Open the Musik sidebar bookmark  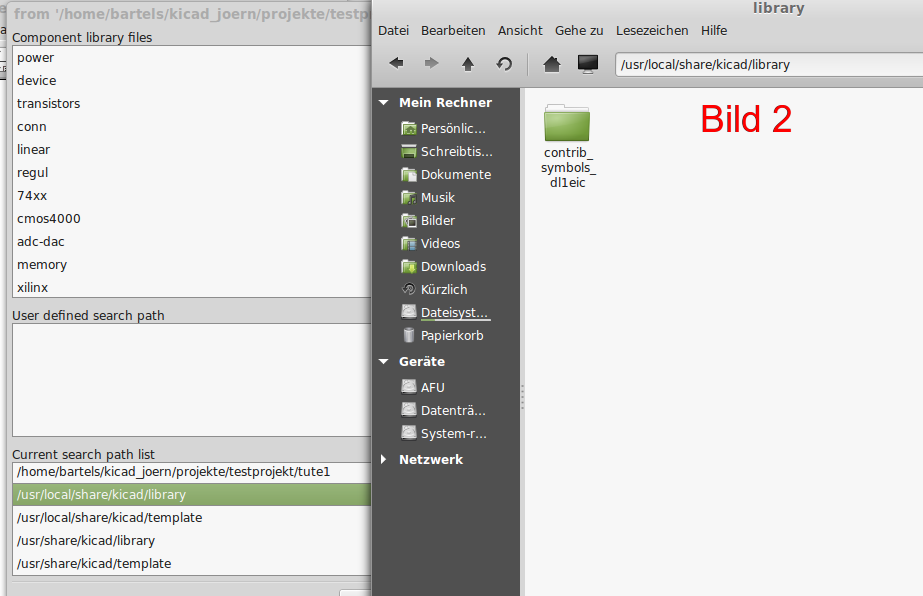coord(428,197)
